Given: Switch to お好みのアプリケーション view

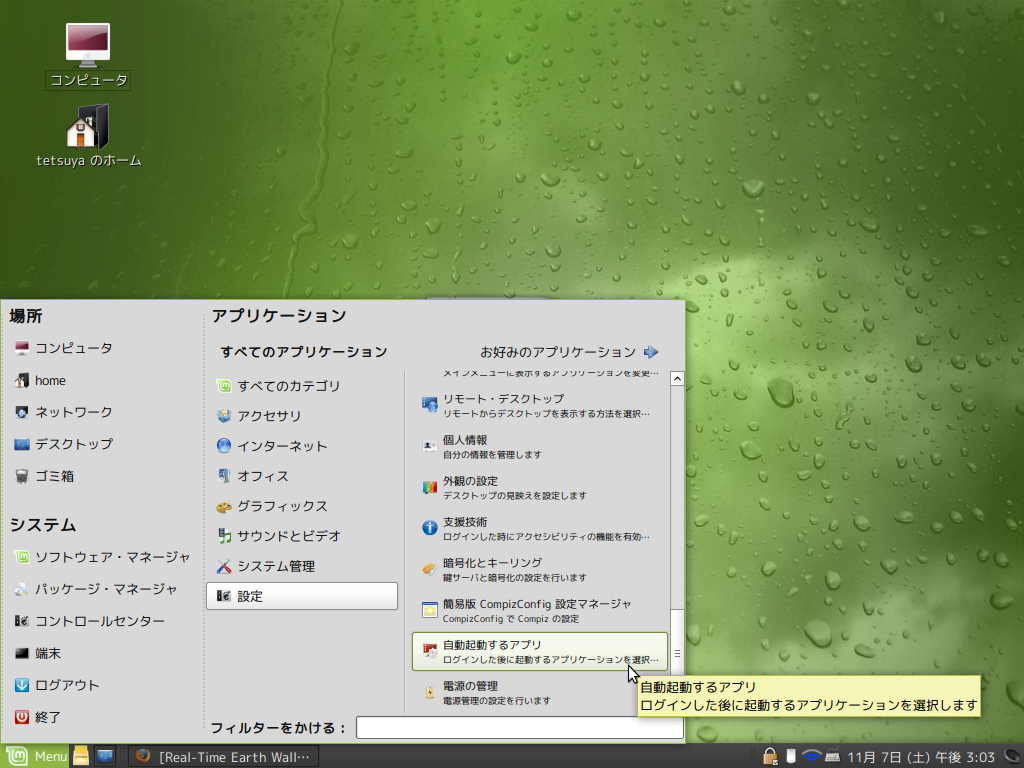Looking at the screenshot, I should [x=569, y=353].
